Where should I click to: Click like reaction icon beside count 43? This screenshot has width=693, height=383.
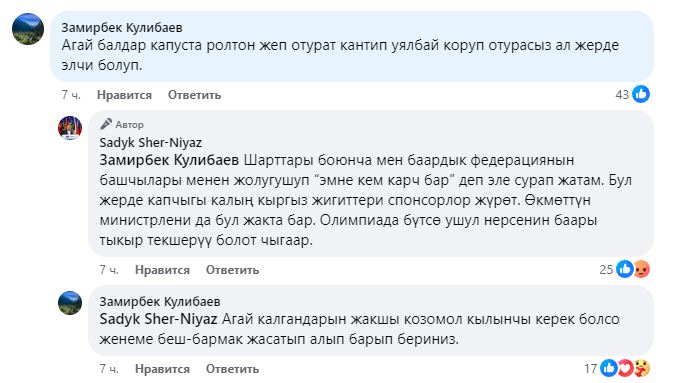click(x=641, y=94)
